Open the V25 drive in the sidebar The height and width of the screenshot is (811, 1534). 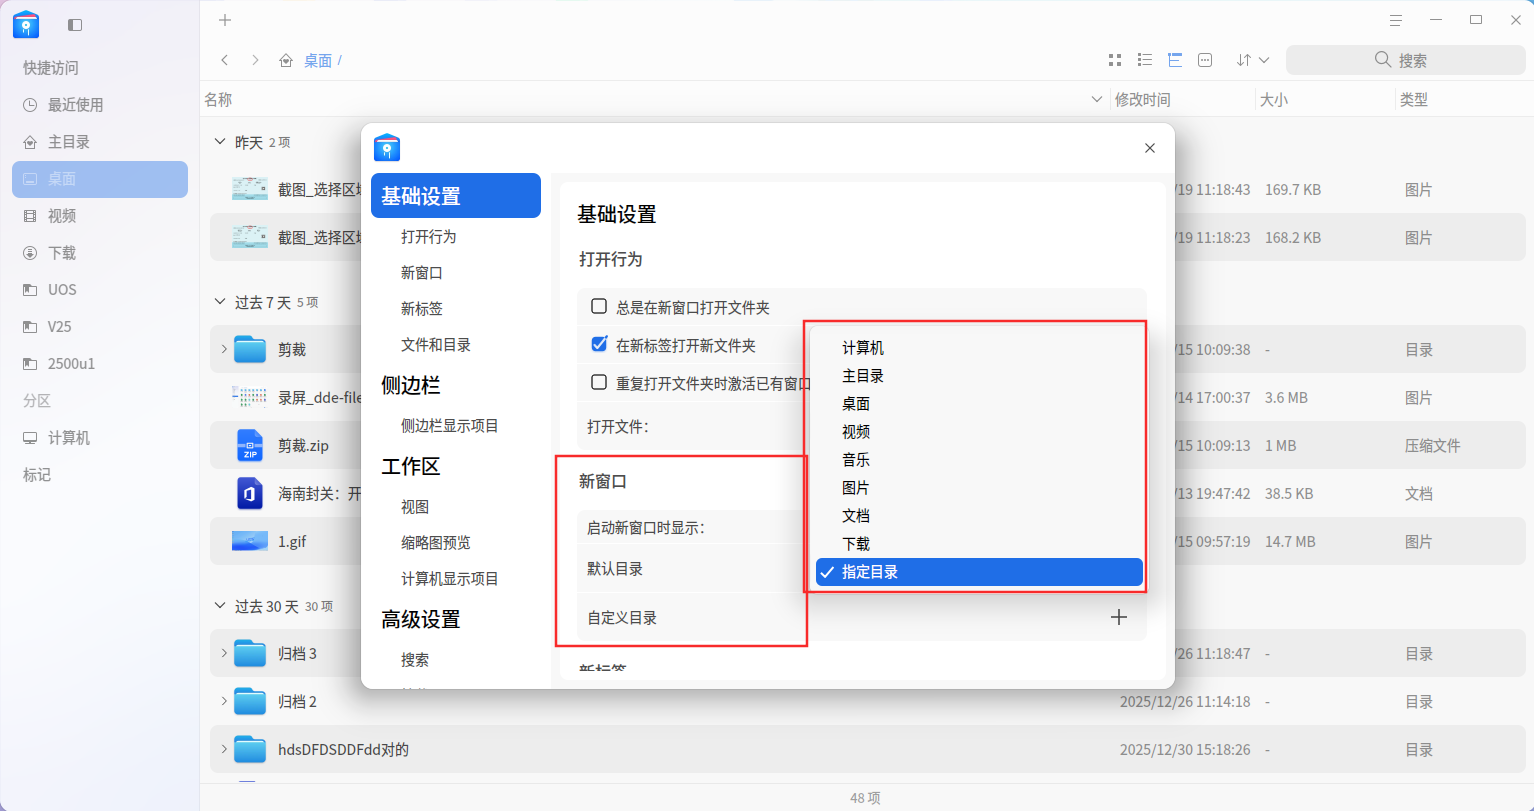pos(100,327)
